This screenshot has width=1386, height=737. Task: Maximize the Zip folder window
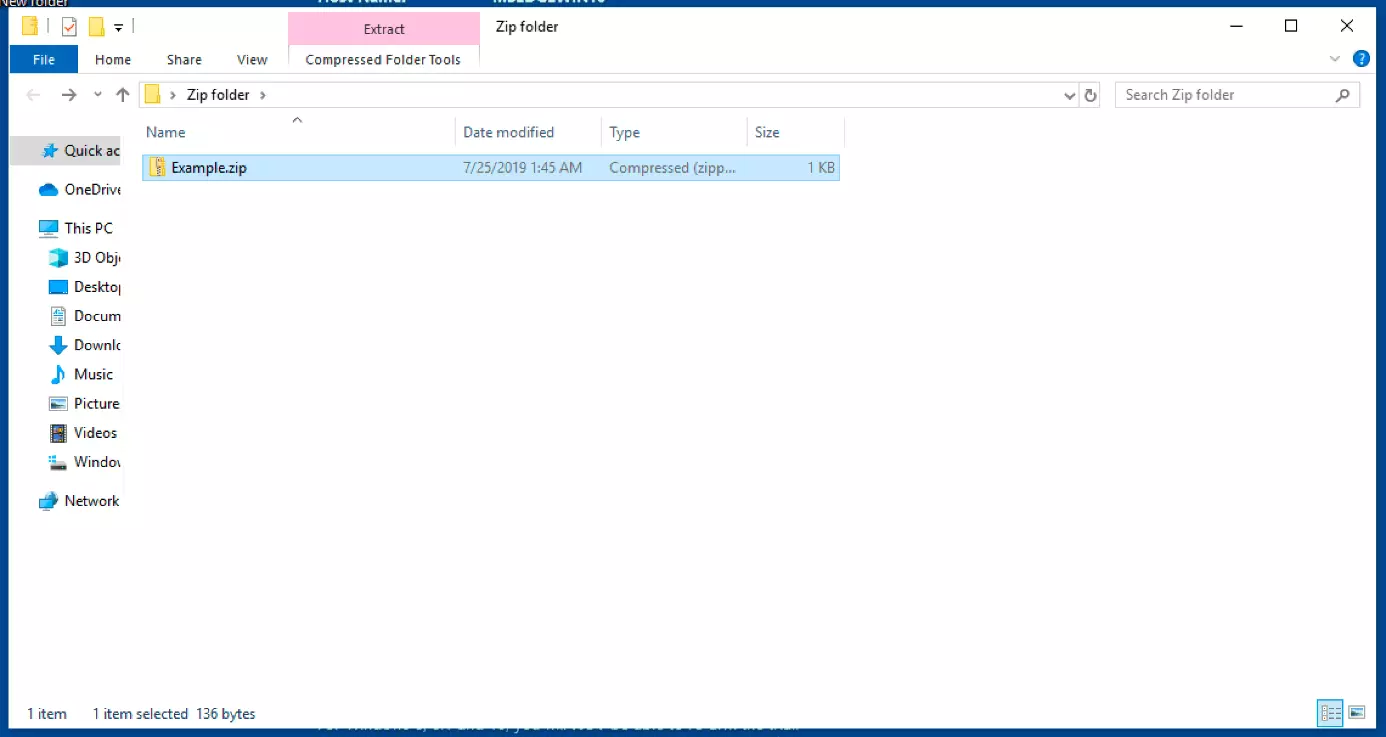pyautogui.click(x=1291, y=26)
